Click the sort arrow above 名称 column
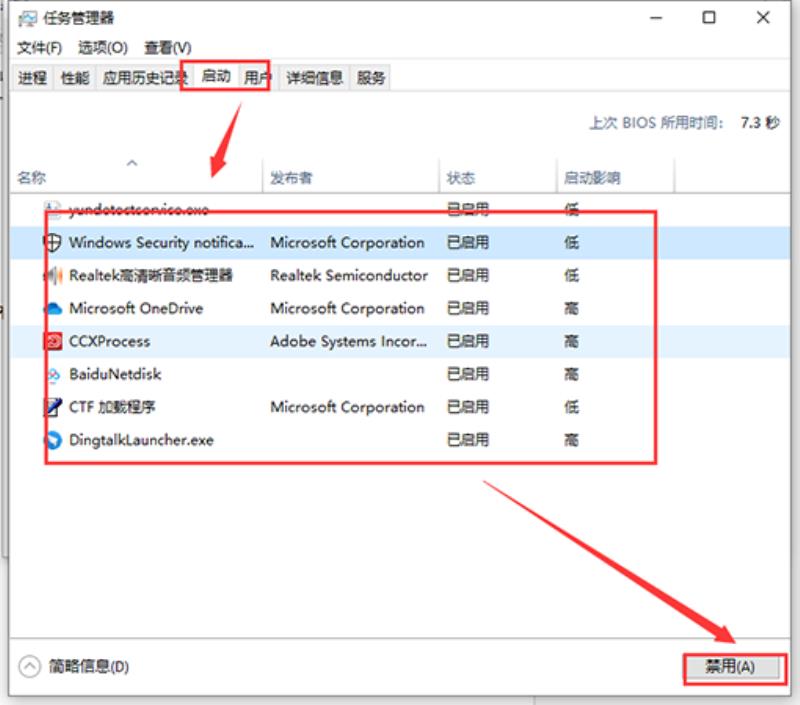Image resolution: width=800 pixels, height=705 pixels. click(132, 163)
